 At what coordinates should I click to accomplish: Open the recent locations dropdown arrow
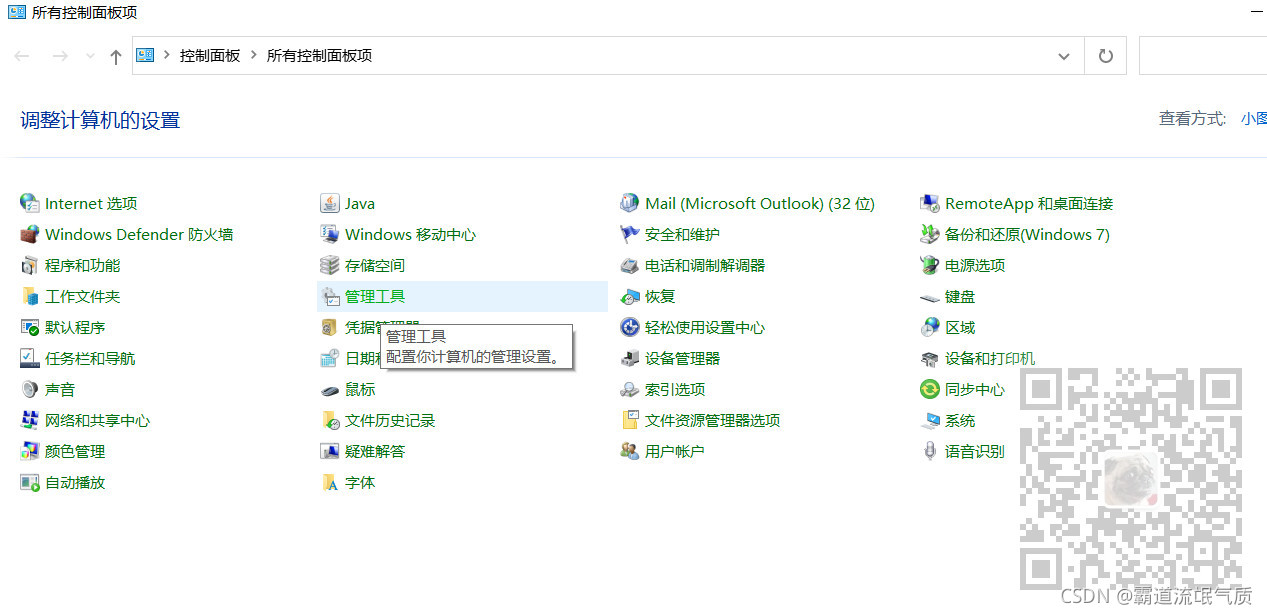click(90, 56)
